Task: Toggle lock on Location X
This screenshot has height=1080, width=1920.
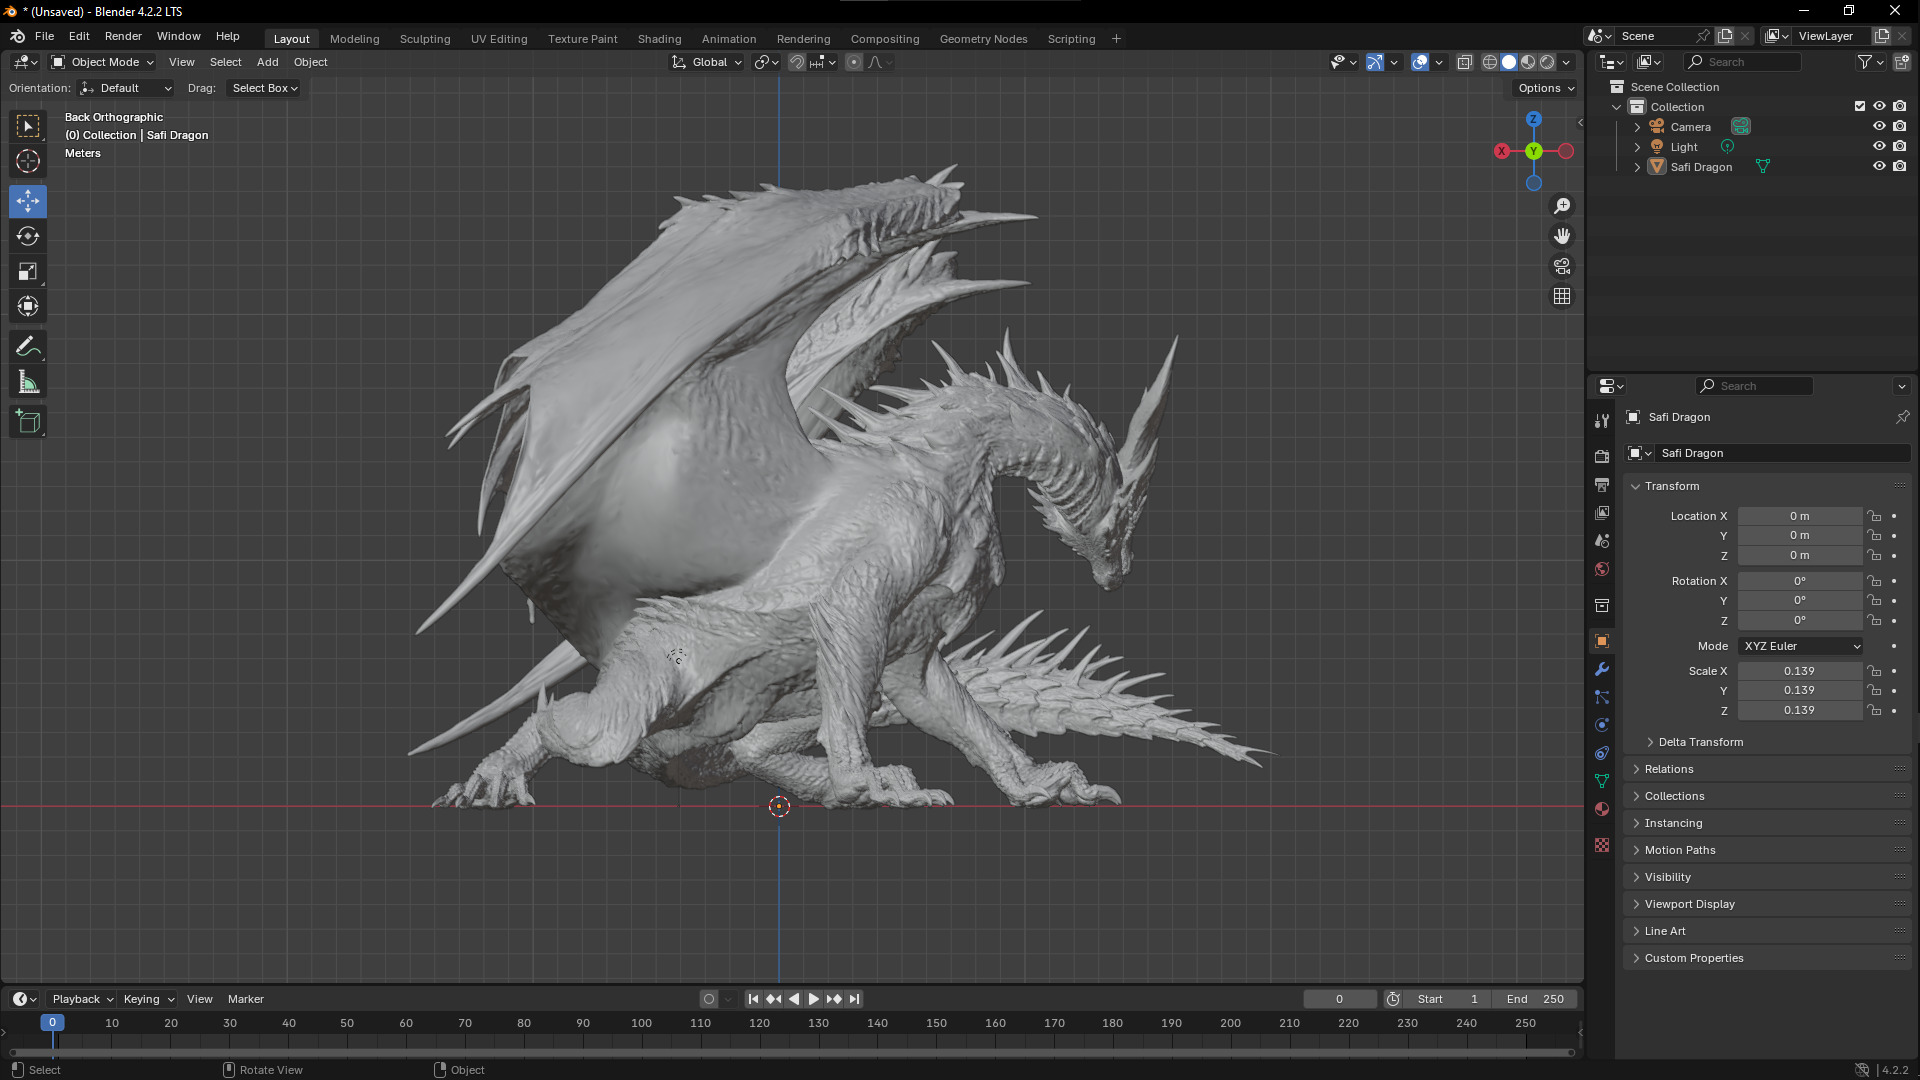Action: [1875, 516]
